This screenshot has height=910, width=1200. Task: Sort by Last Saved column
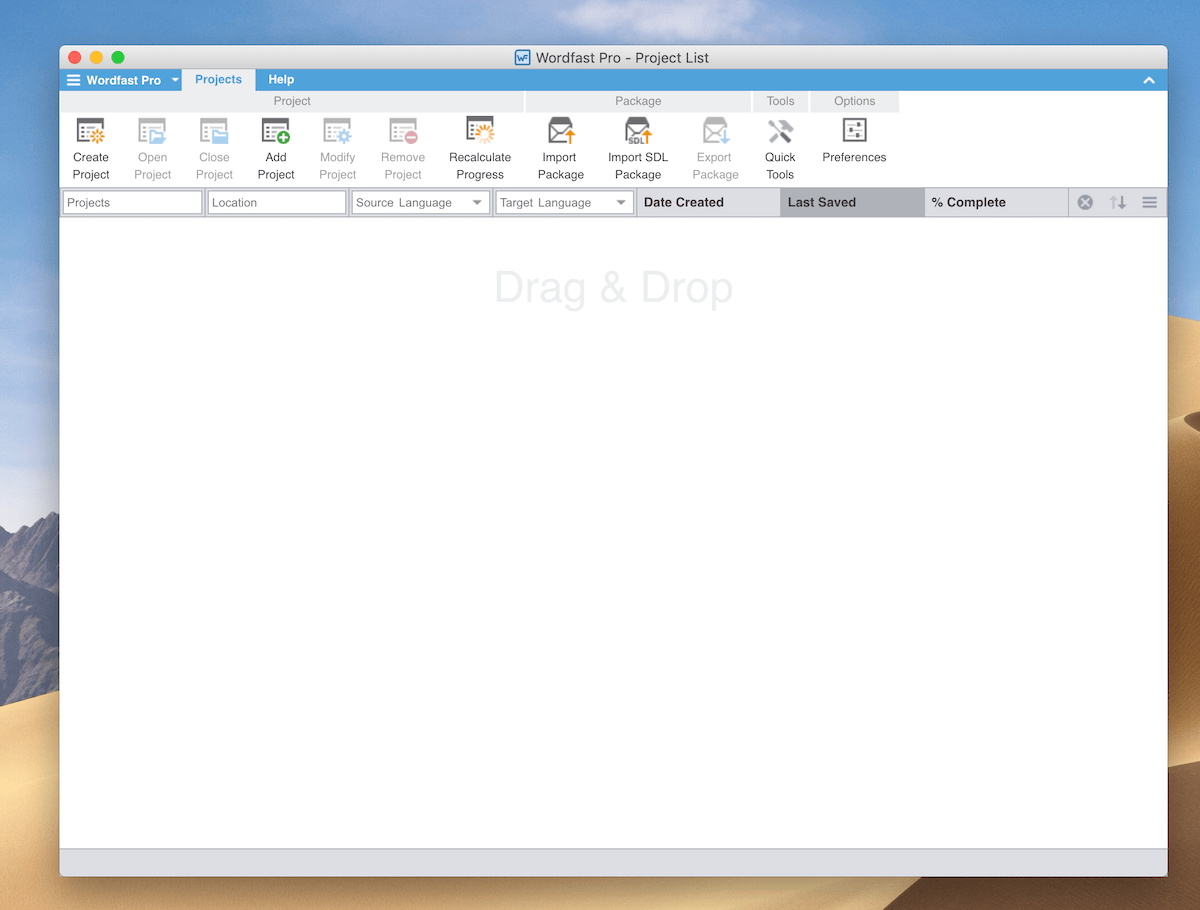(x=852, y=202)
